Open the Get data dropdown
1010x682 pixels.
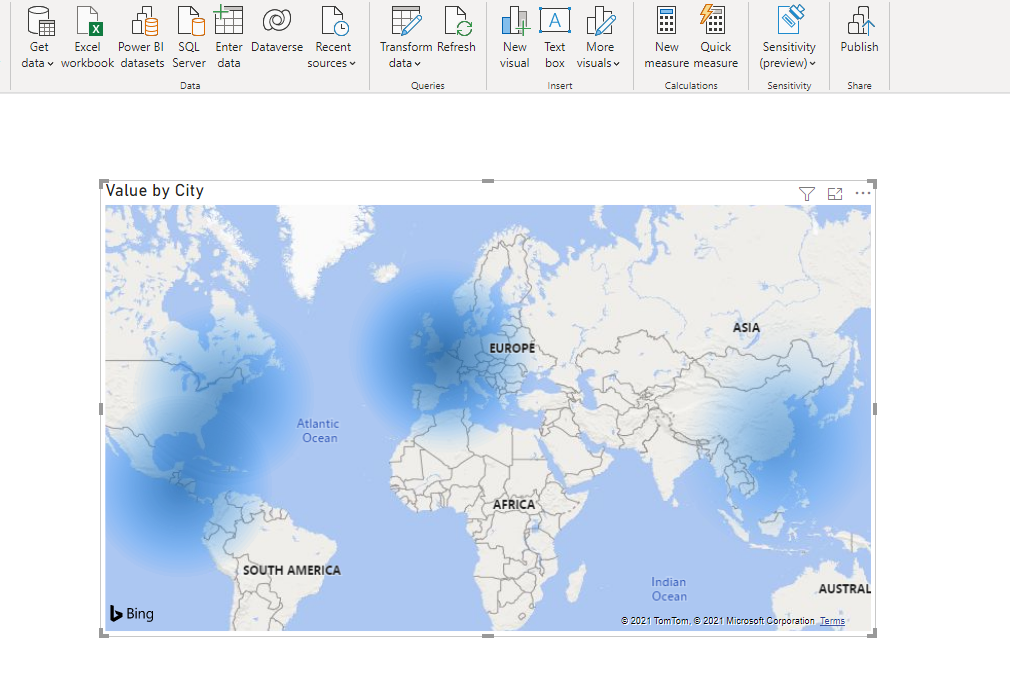point(38,37)
